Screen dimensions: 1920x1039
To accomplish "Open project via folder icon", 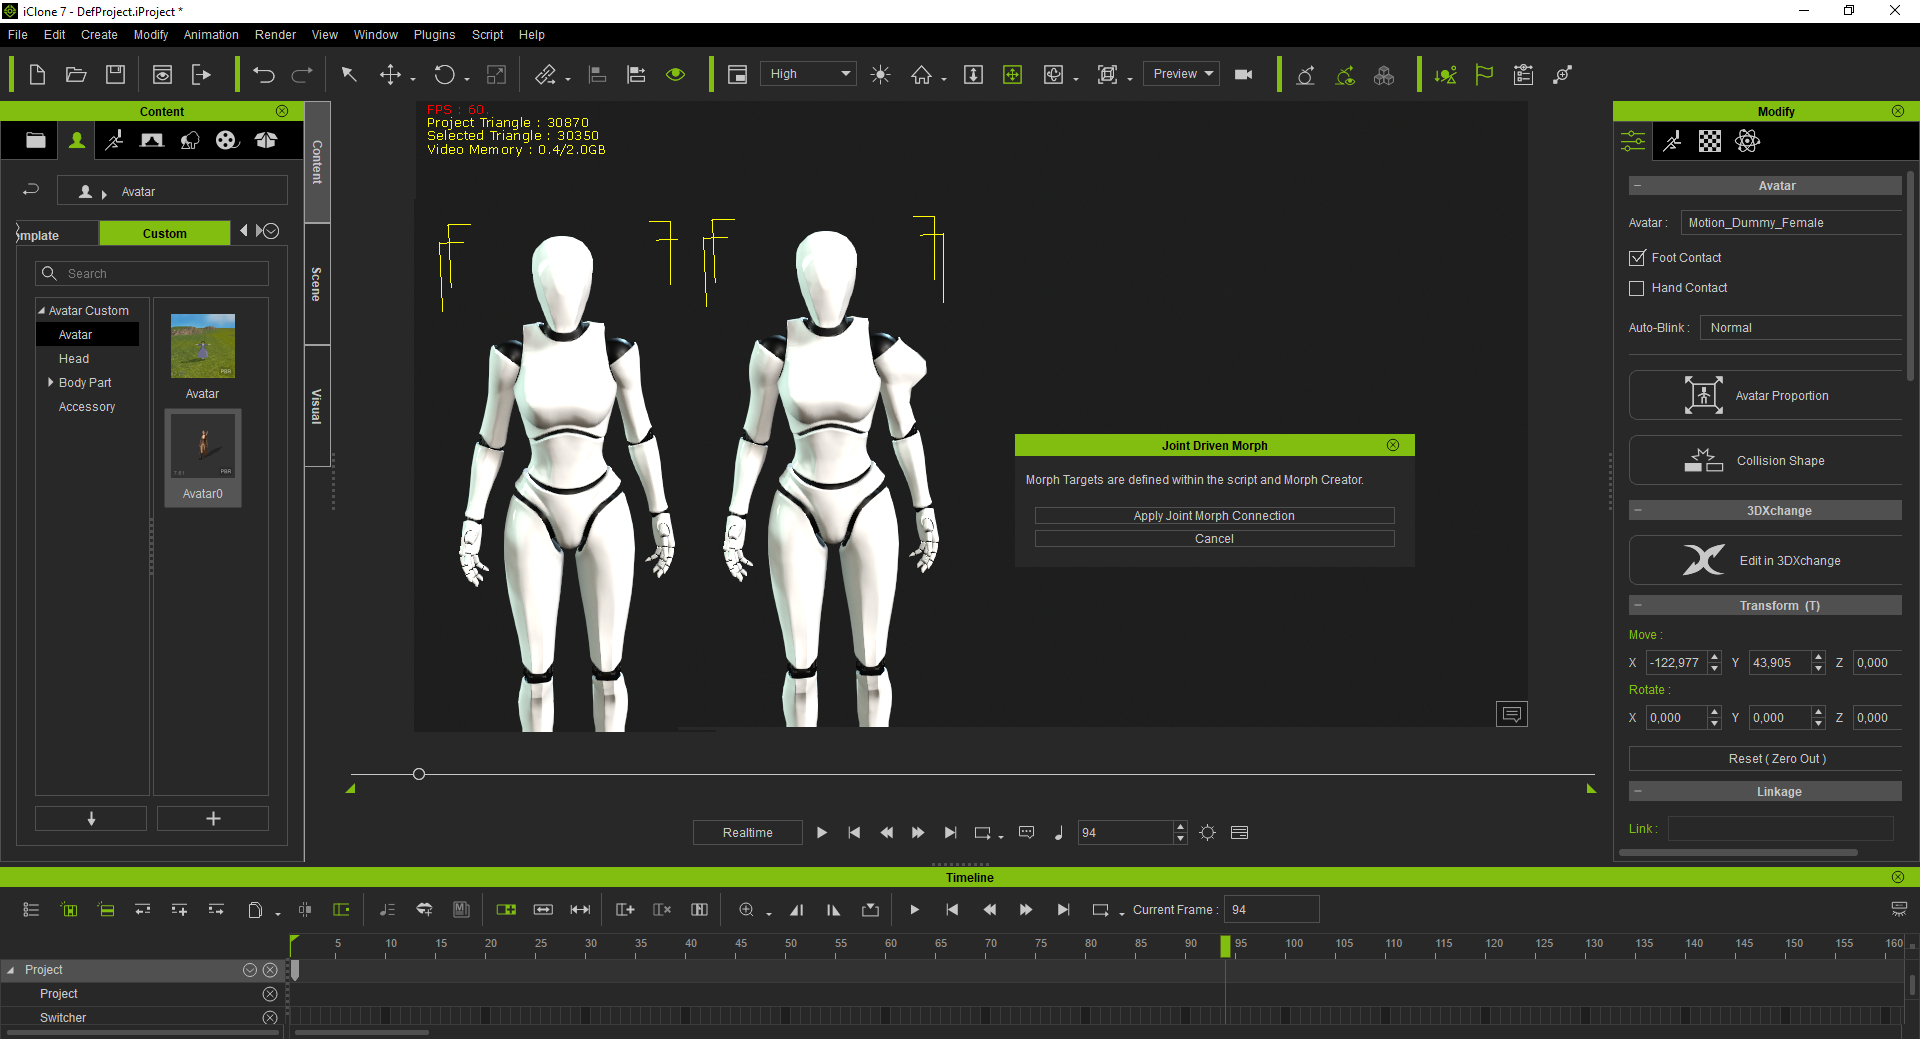I will [76, 74].
